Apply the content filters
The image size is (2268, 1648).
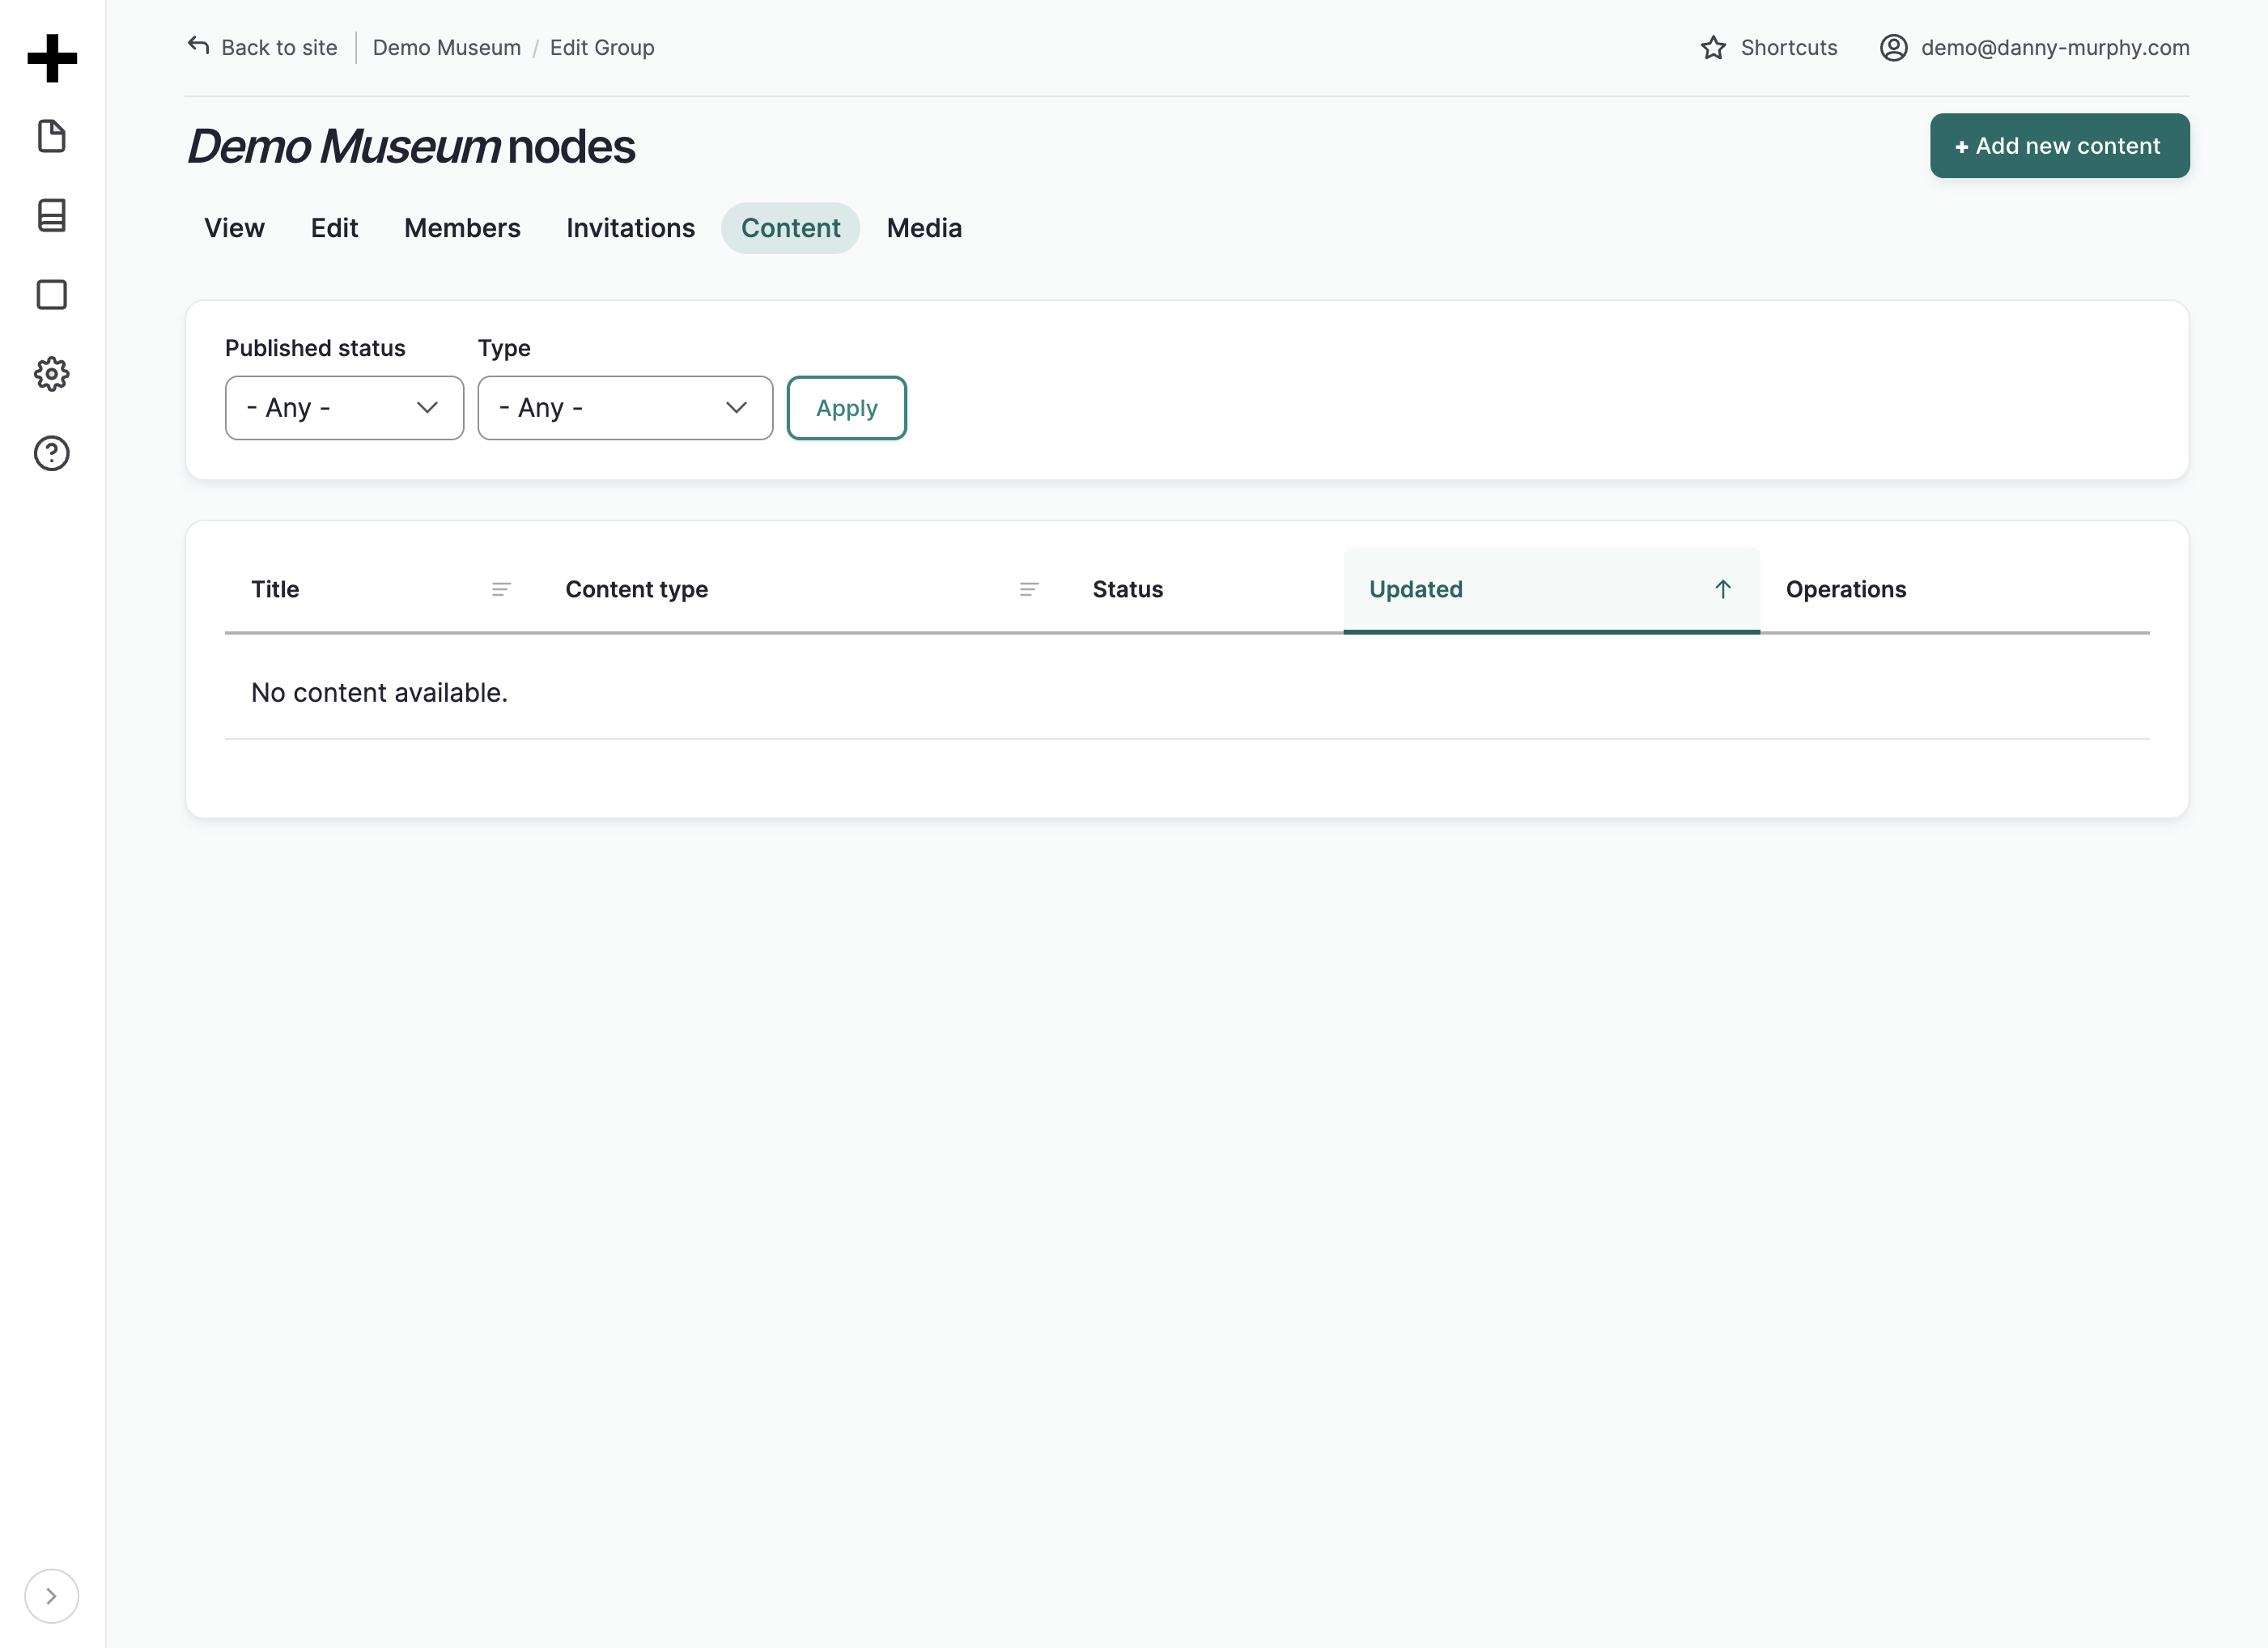pyautogui.click(x=847, y=408)
